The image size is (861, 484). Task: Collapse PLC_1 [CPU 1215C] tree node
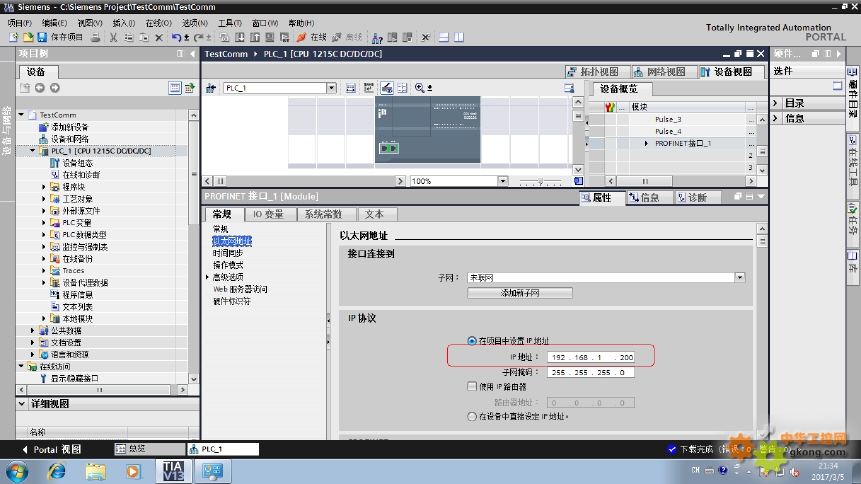pyautogui.click(x=32, y=151)
